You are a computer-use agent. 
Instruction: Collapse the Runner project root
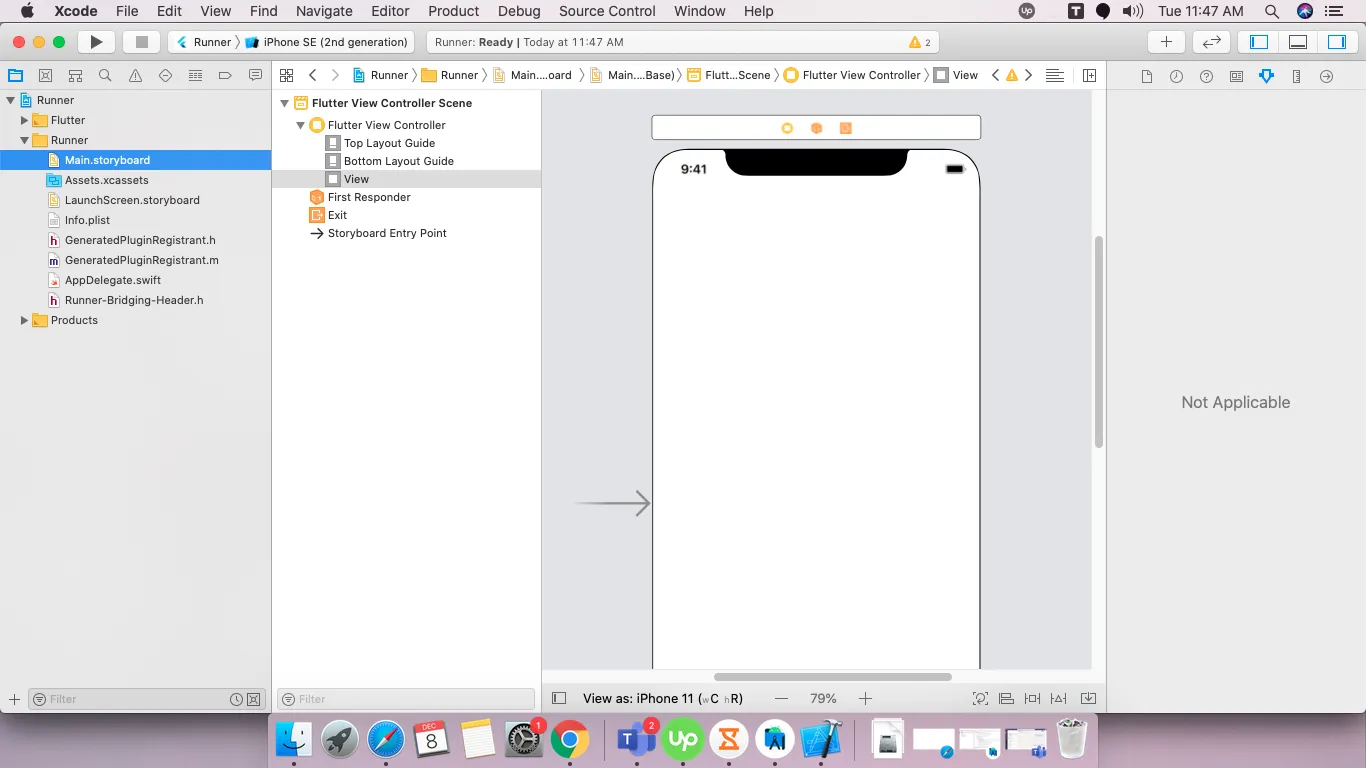pyautogui.click(x=11, y=100)
